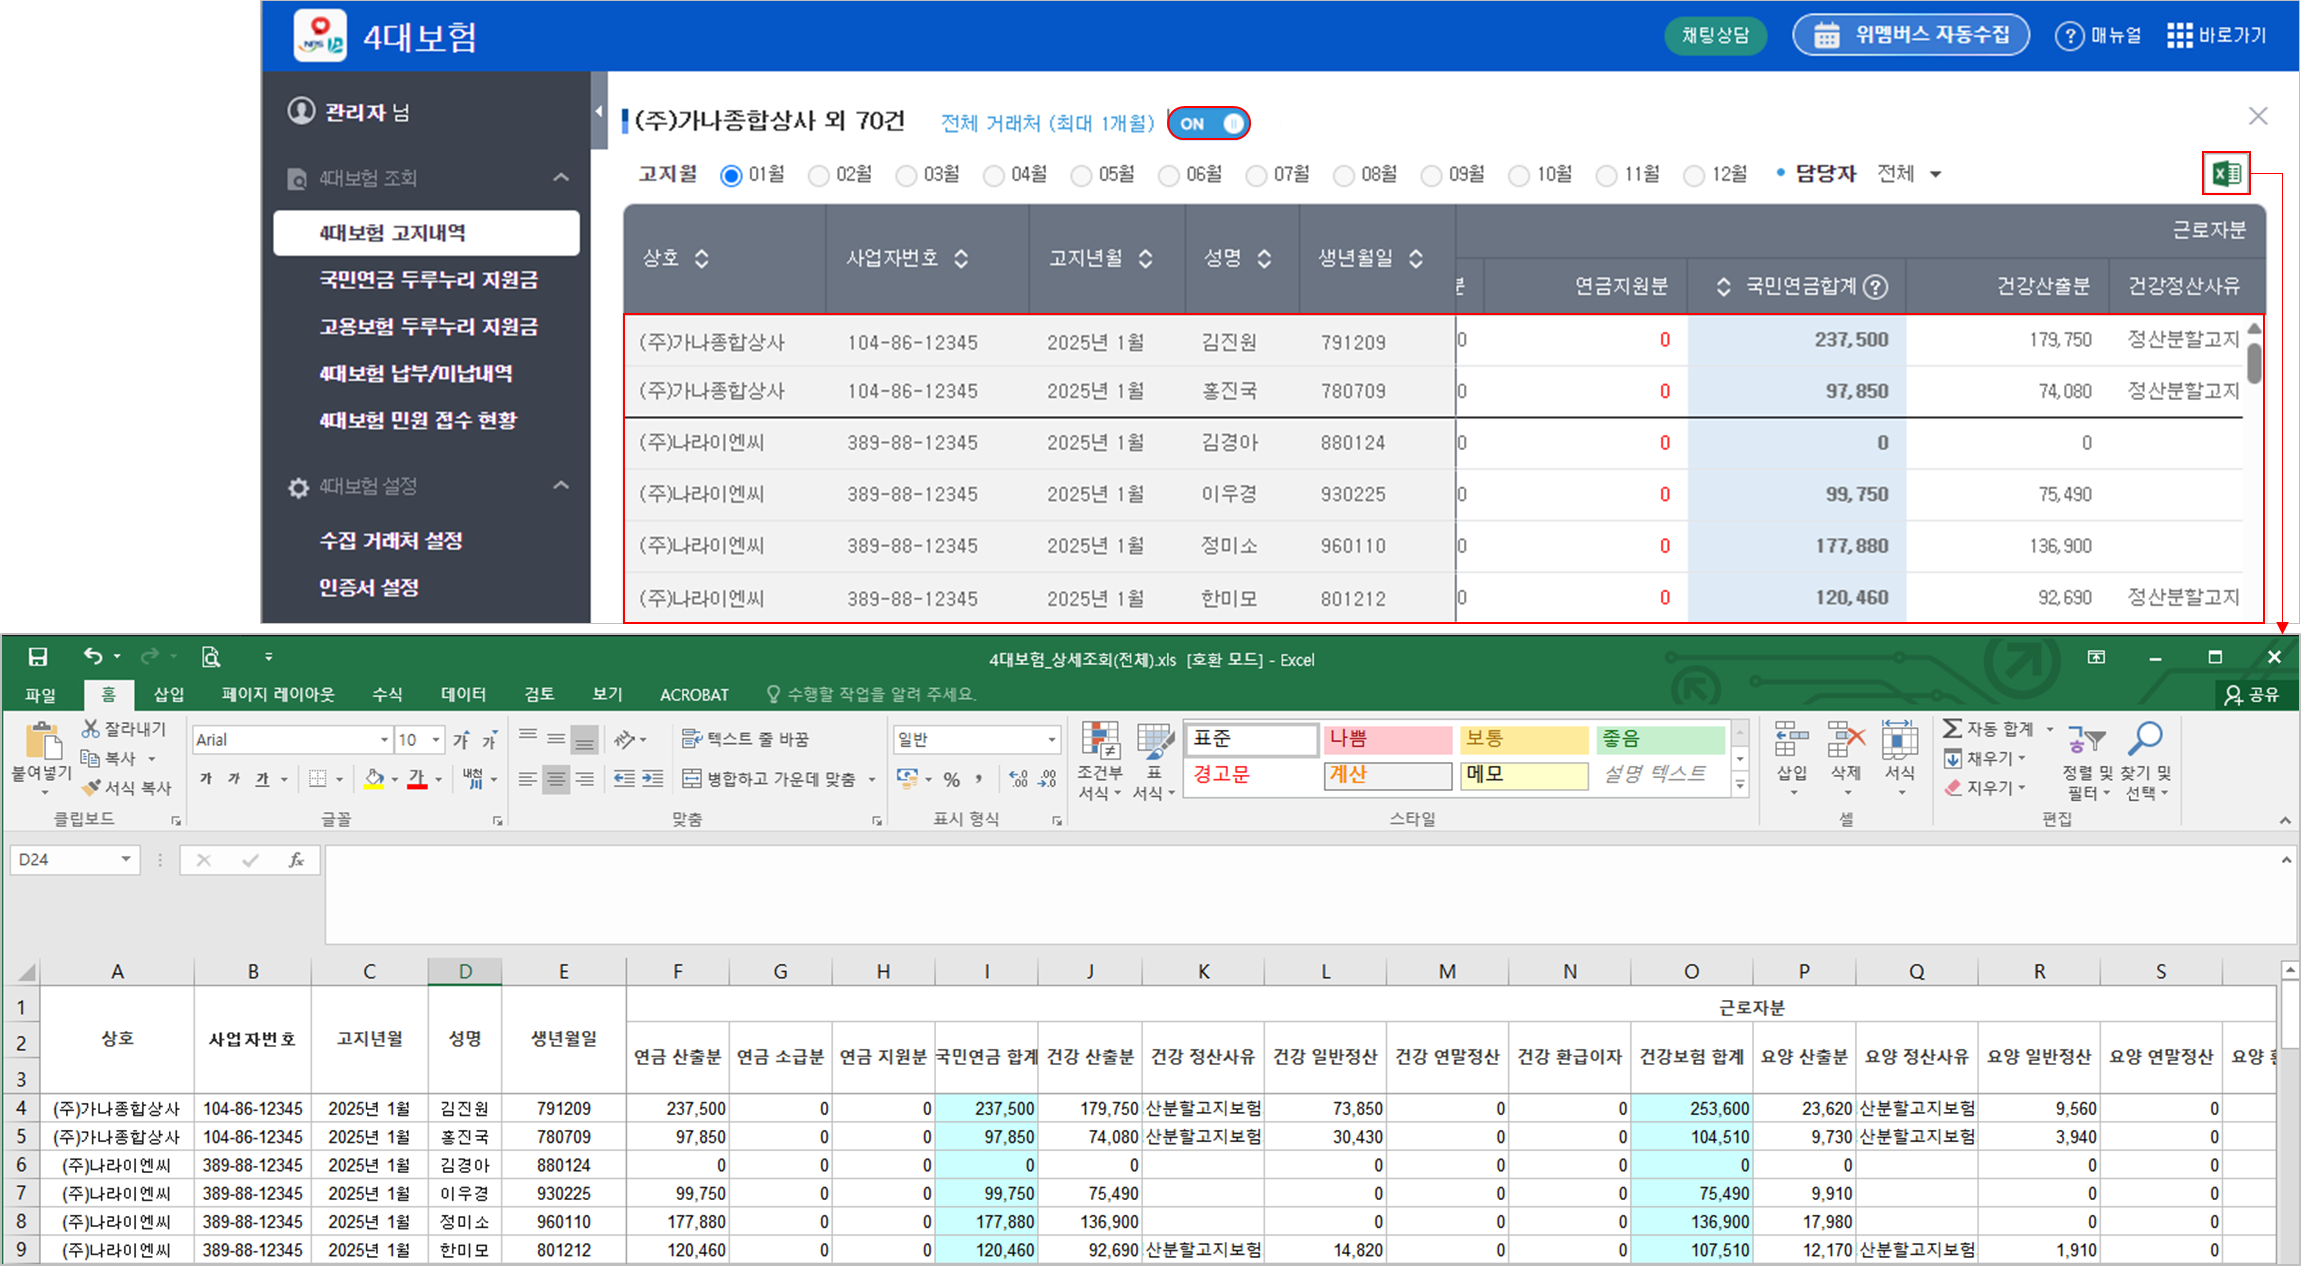2301x1266 pixels.
Task: Sort the table by 사업자번호 column
Action: [x=961, y=259]
